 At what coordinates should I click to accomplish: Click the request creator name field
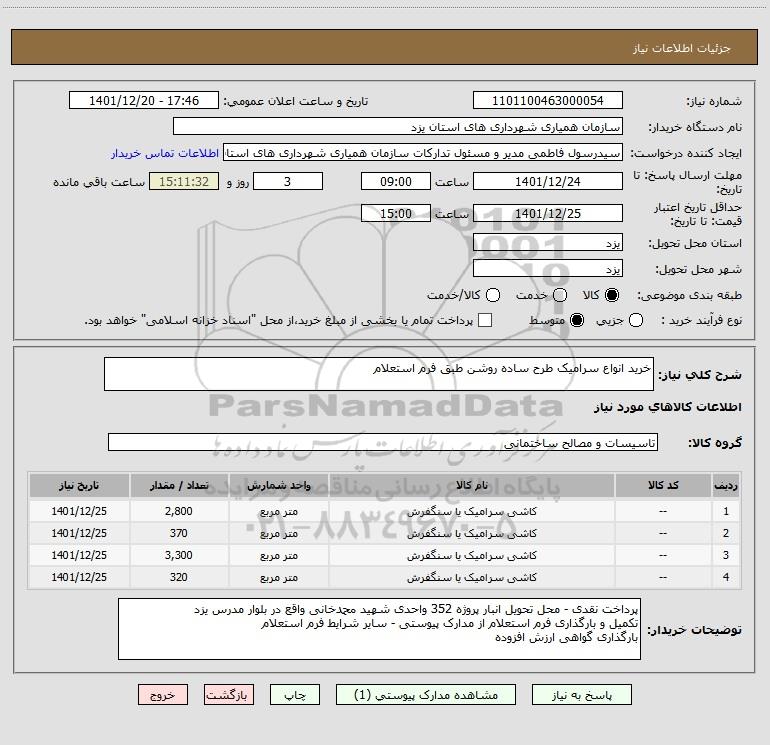(x=423, y=153)
